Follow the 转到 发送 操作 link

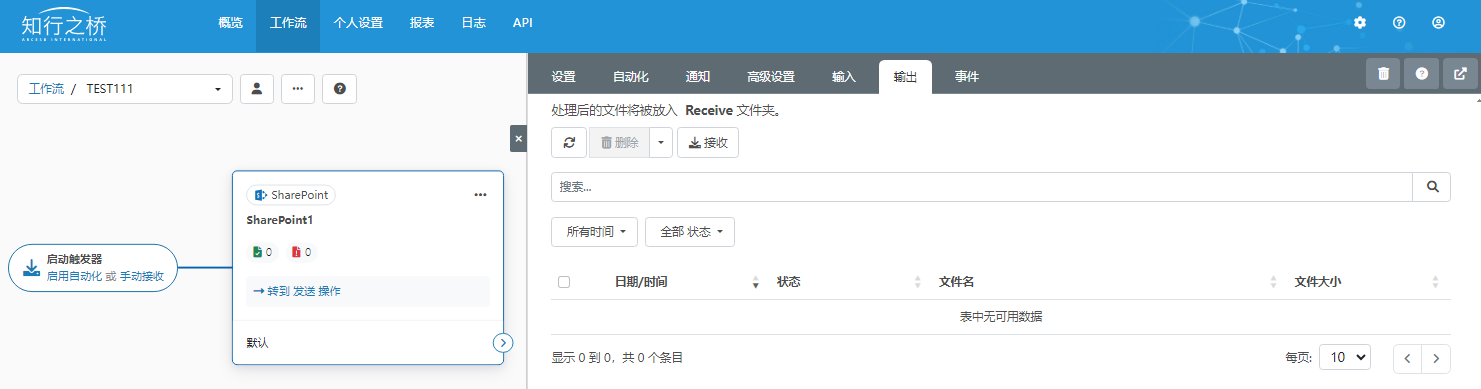(297, 291)
